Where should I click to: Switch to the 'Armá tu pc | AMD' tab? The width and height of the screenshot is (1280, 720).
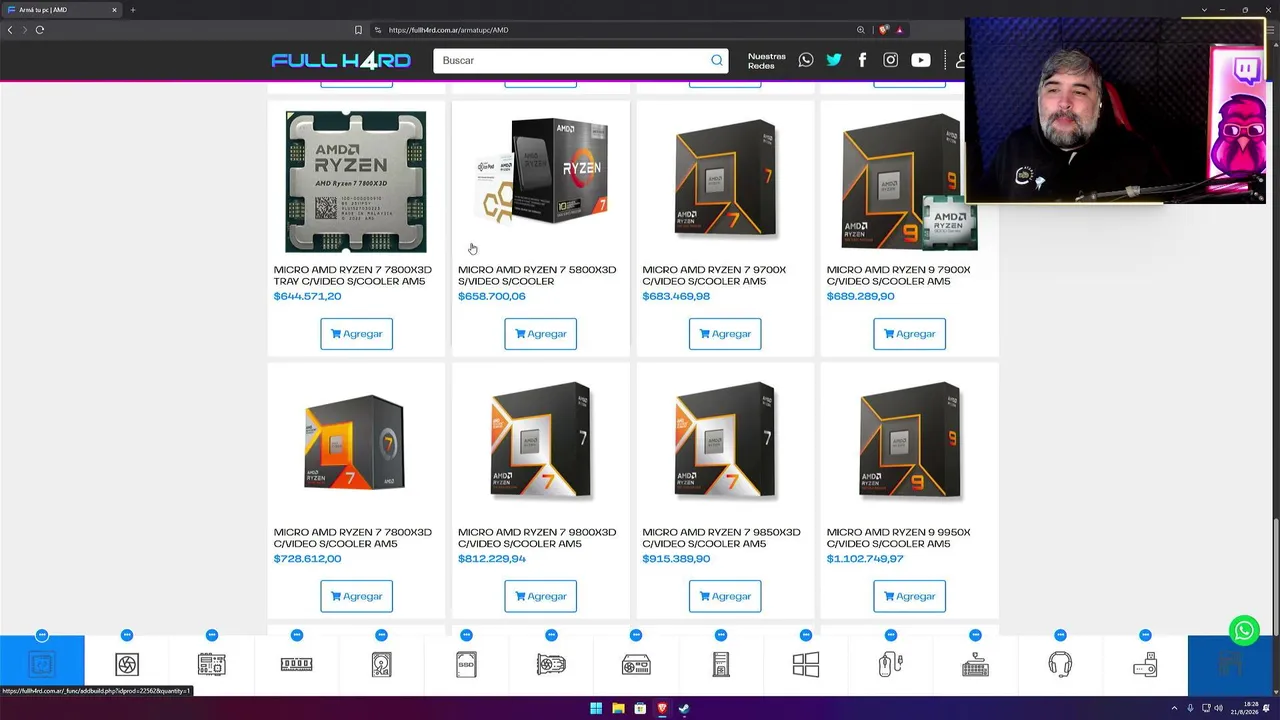click(62, 10)
